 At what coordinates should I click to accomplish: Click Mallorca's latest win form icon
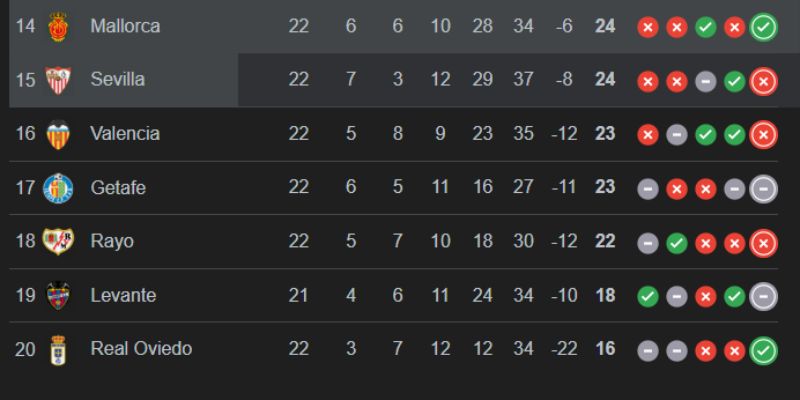[x=764, y=27]
